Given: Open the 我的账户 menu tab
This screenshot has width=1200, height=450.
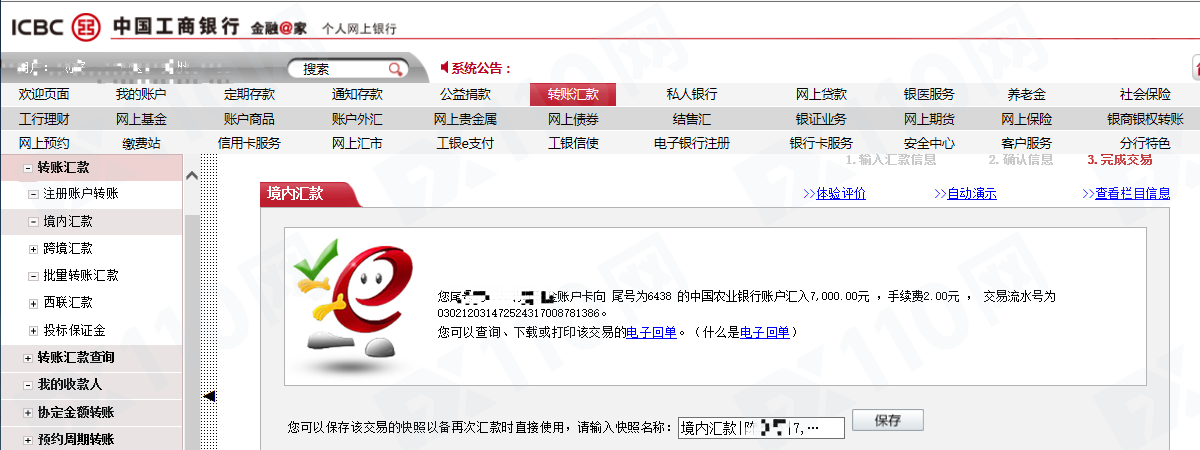Looking at the screenshot, I should tap(141, 95).
